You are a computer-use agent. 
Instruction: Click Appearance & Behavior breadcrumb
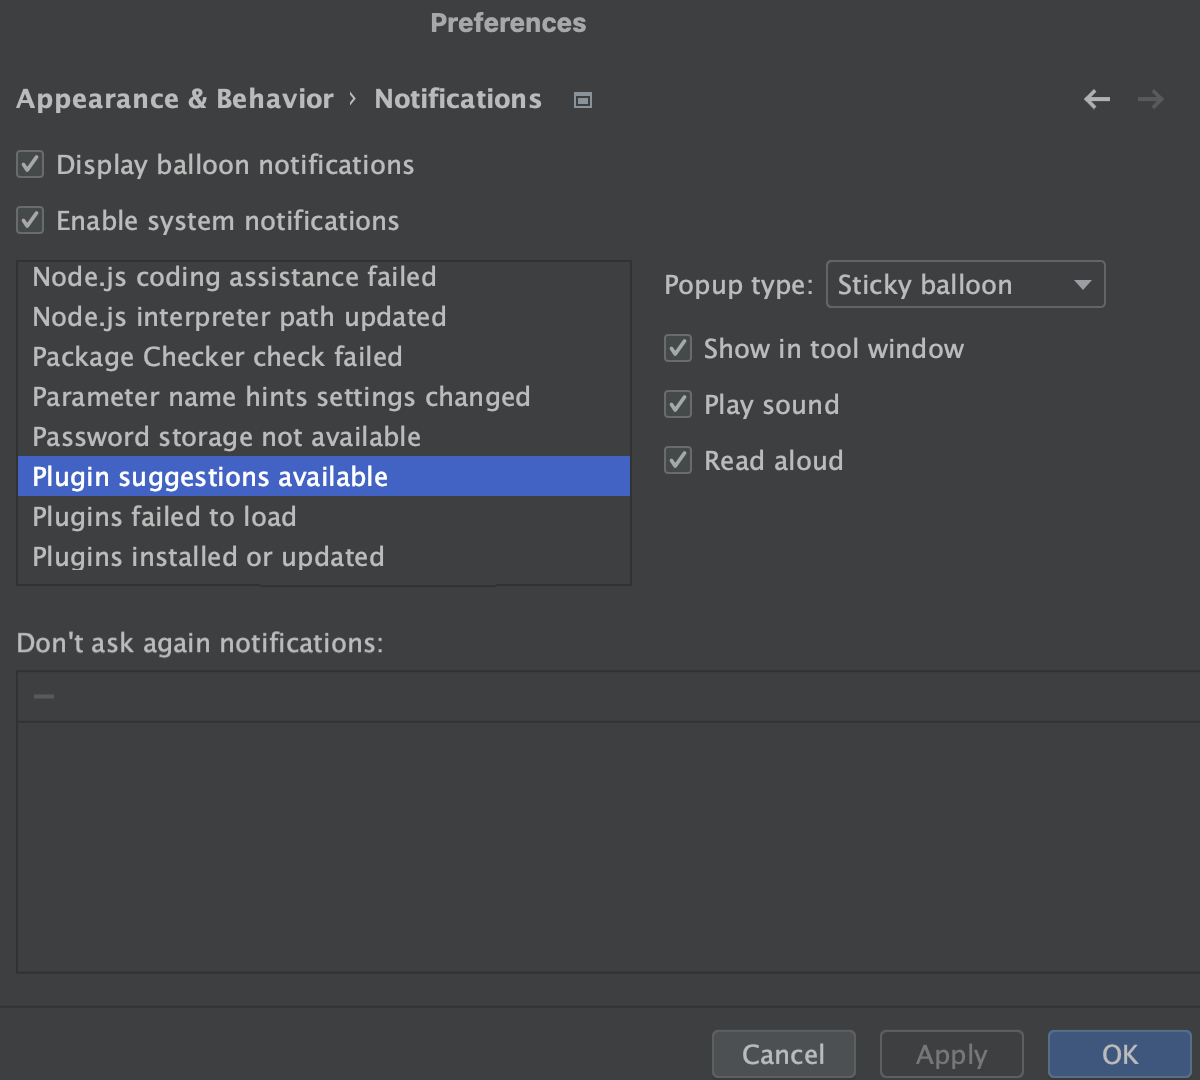pyautogui.click(x=174, y=99)
